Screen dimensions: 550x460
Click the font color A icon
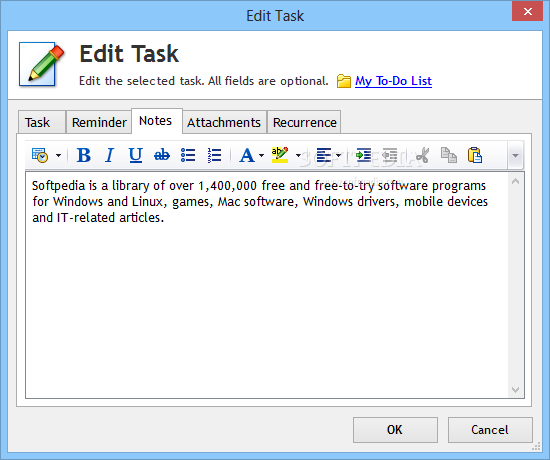247,155
